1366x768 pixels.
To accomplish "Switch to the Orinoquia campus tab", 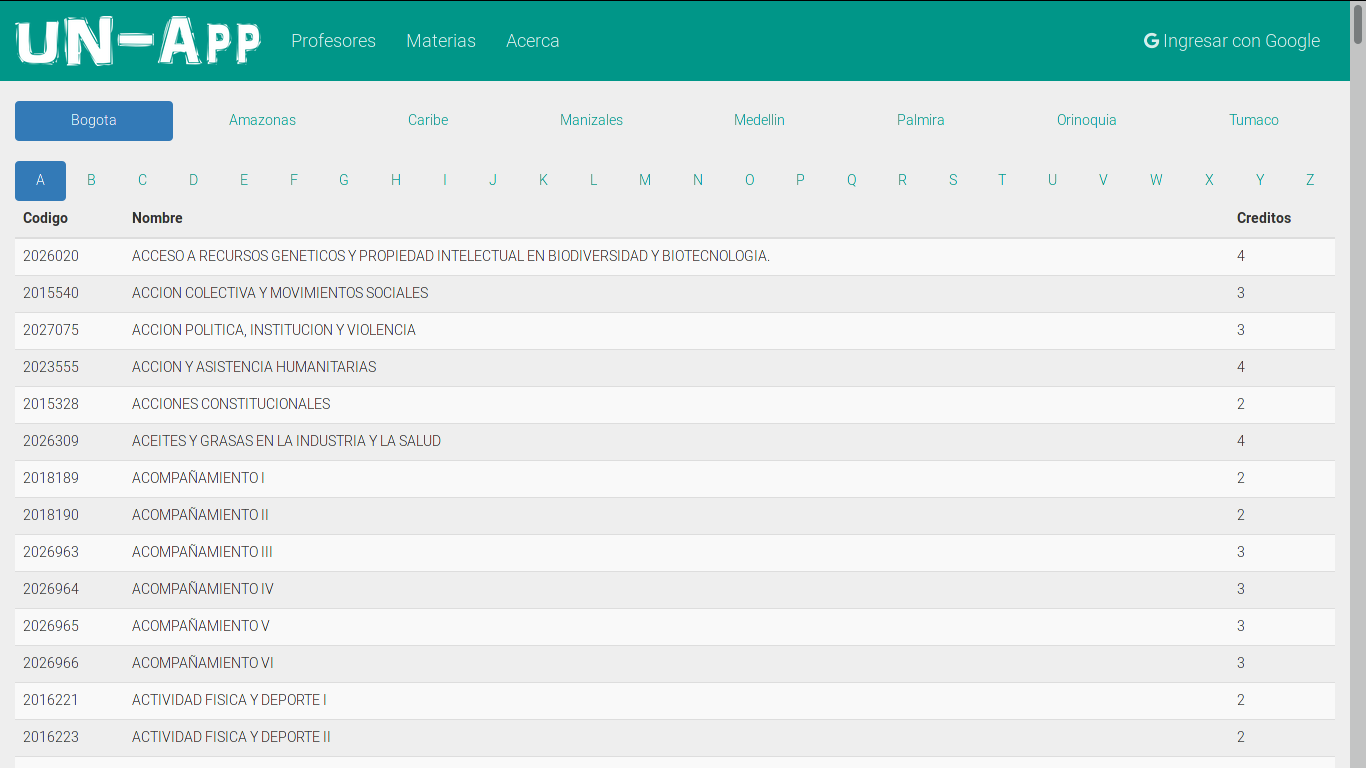I will coord(1087,120).
